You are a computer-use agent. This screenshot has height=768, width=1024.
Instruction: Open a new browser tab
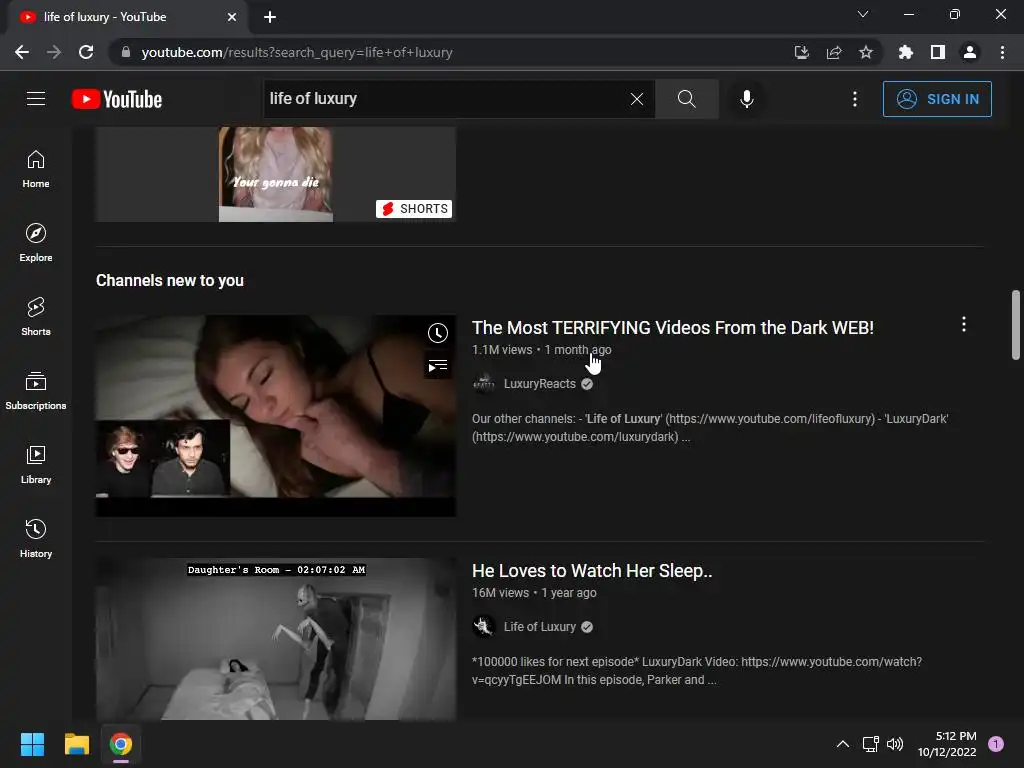pos(270,17)
